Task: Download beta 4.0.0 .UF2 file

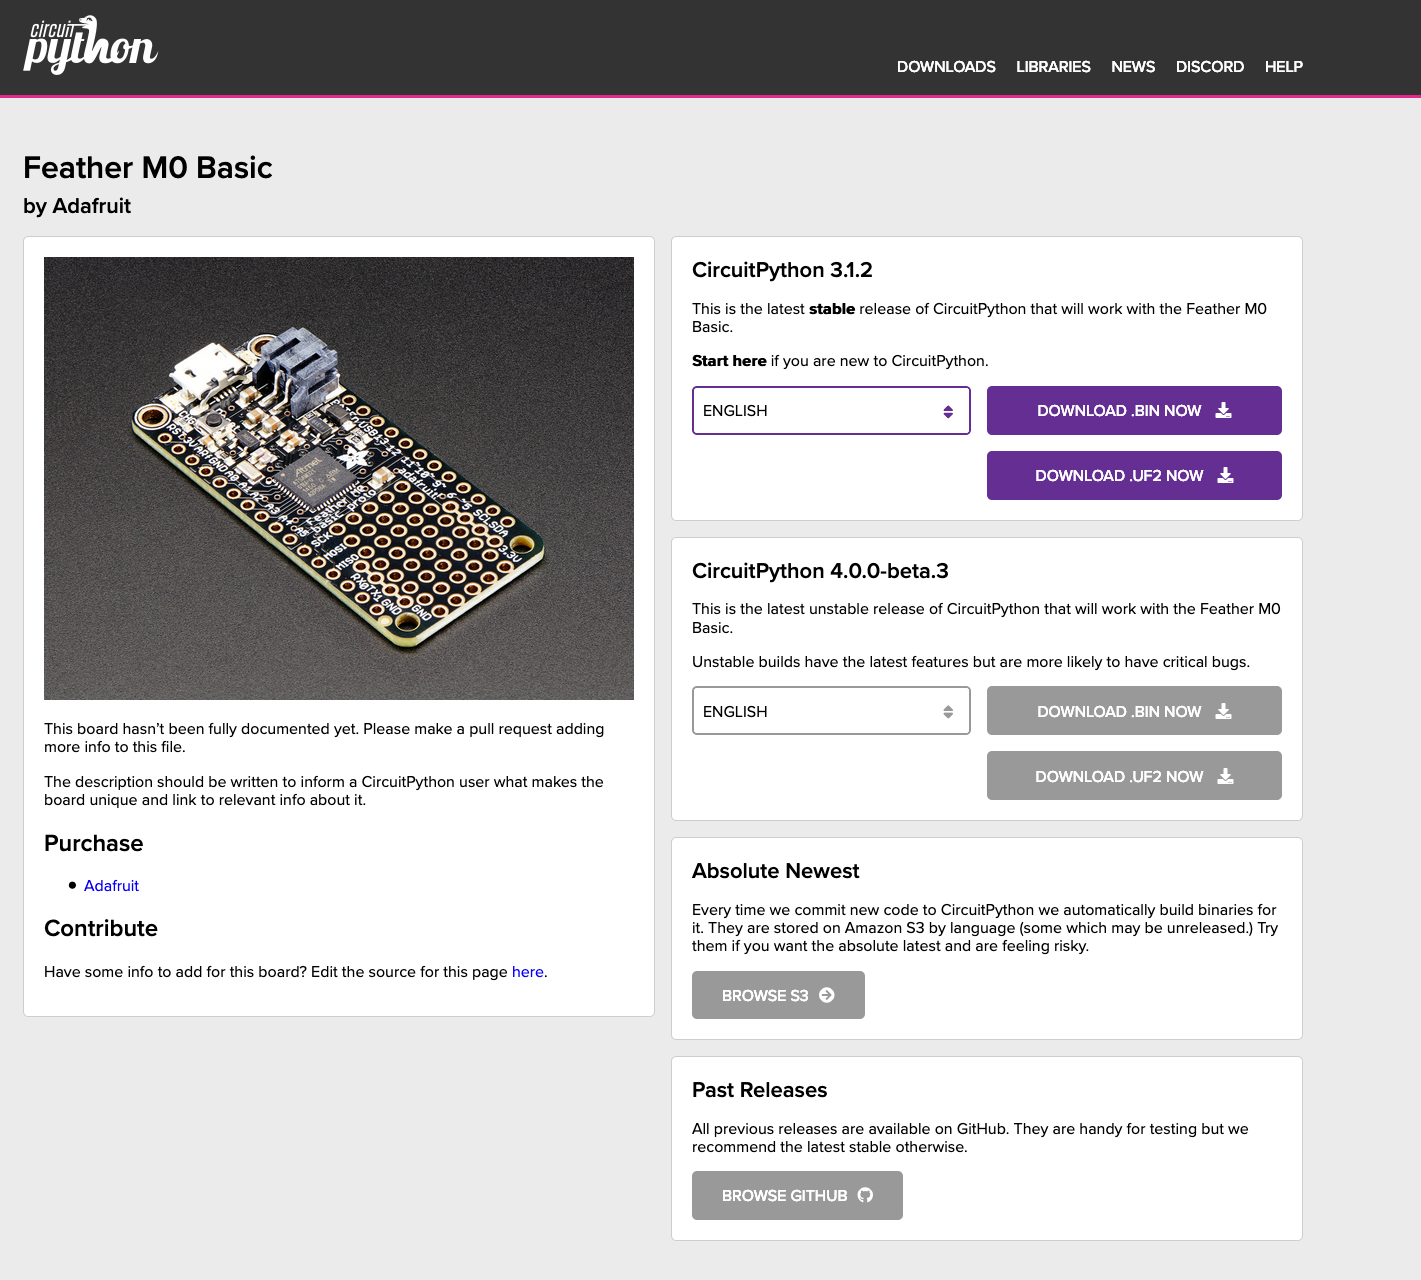Action: [1134, 776]
